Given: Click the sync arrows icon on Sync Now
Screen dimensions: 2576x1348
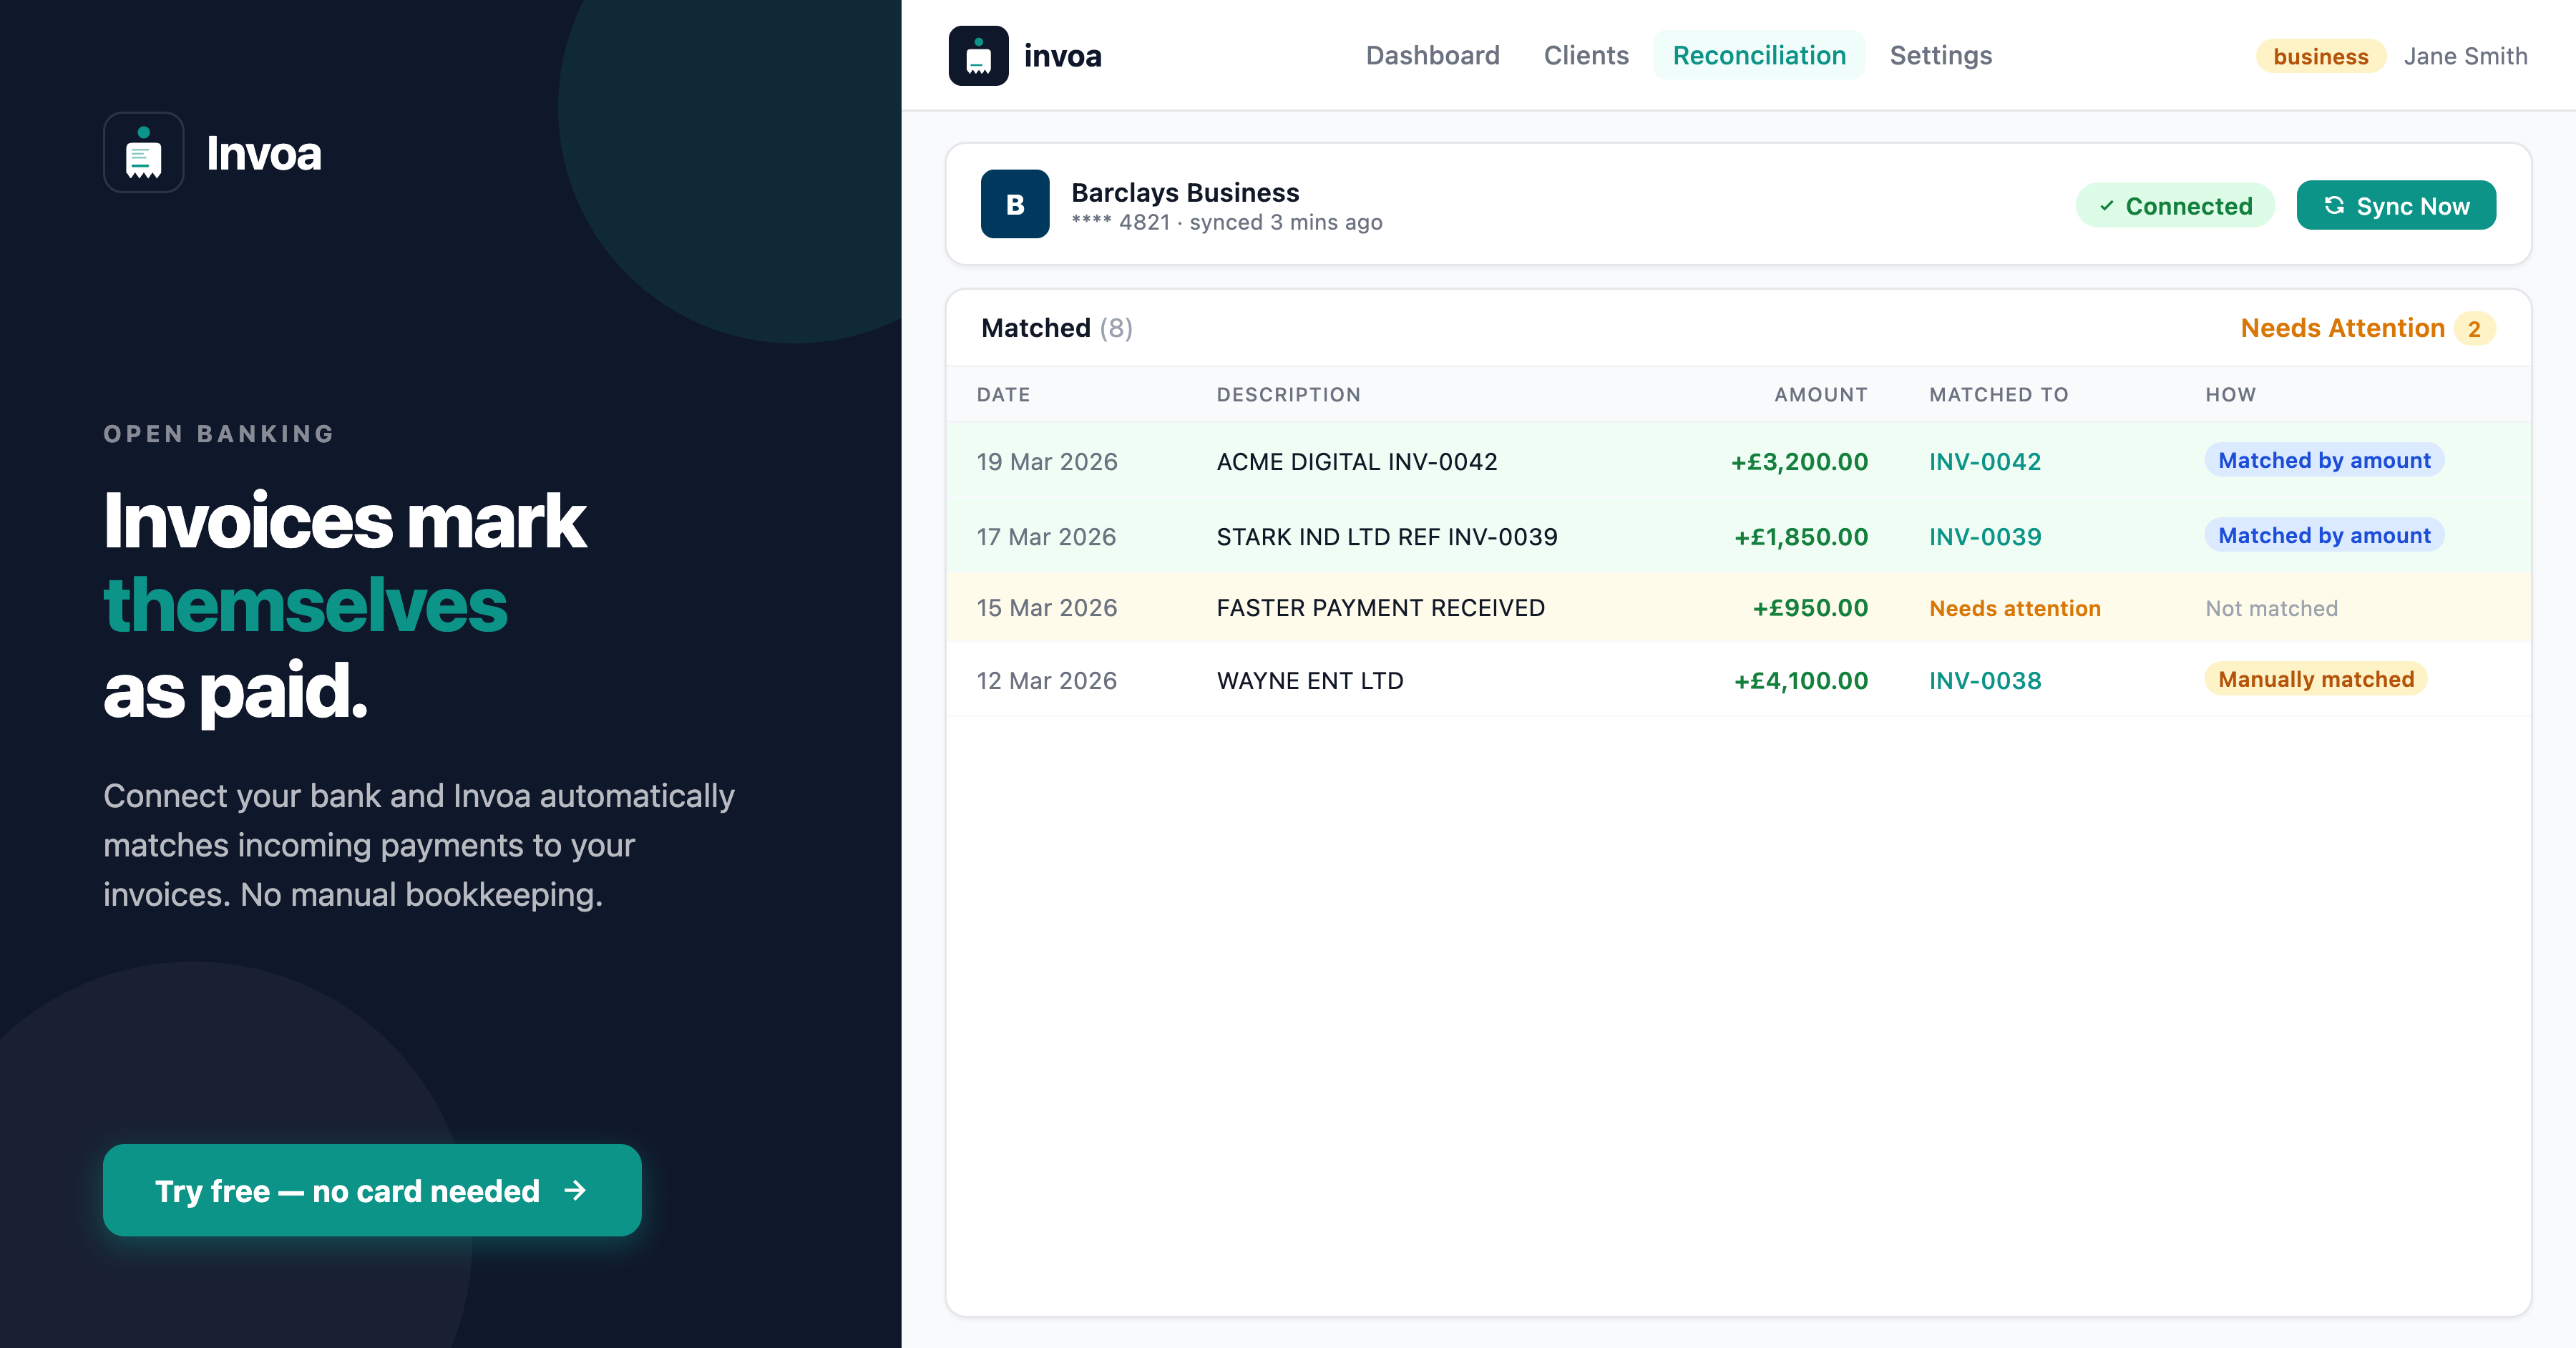Looking at the screenshot, I should click(2334, 205).
